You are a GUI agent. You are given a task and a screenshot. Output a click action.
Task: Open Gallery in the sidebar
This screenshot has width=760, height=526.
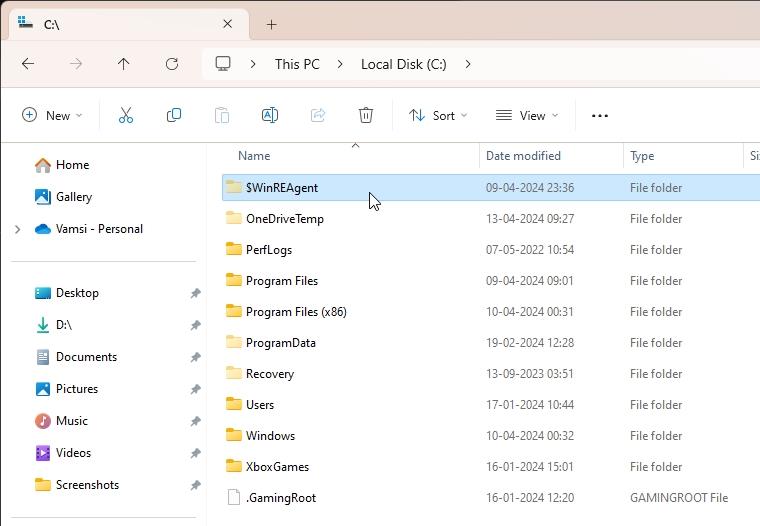pos(63,197)
